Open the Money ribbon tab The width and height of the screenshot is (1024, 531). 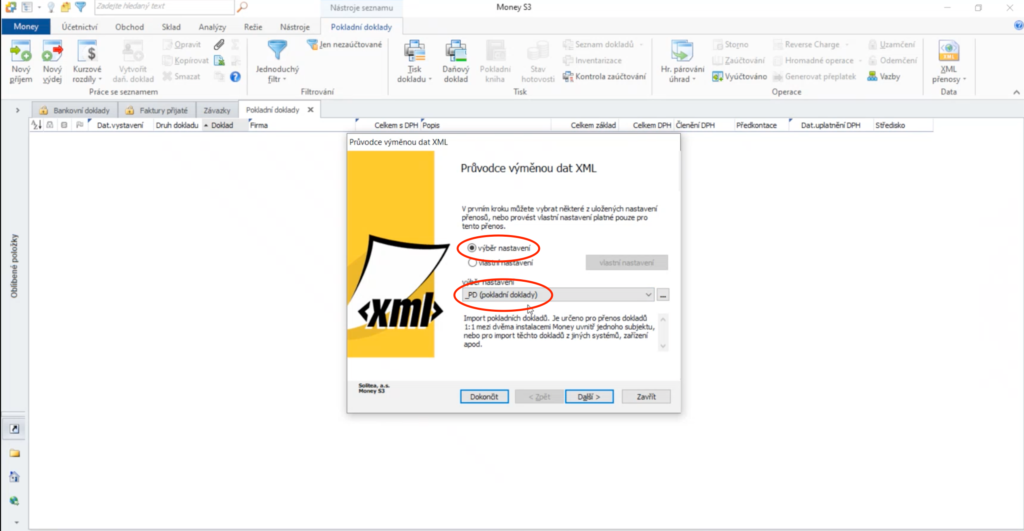pyautogui.click(x=26, y=27)
